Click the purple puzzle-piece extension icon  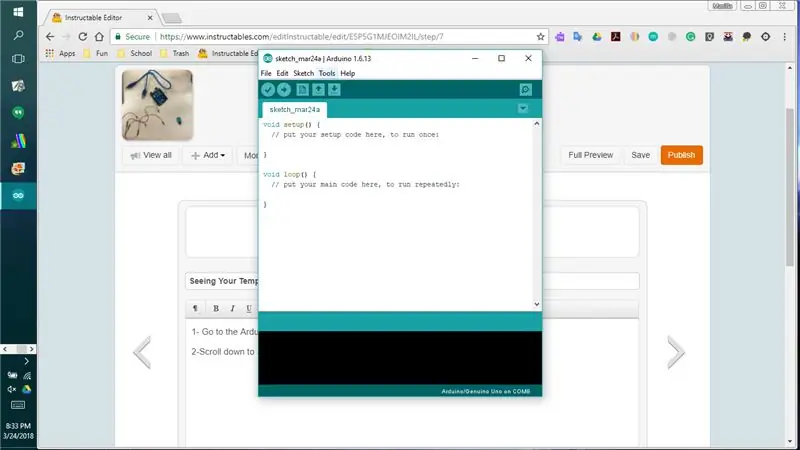(x=559, y=37)
